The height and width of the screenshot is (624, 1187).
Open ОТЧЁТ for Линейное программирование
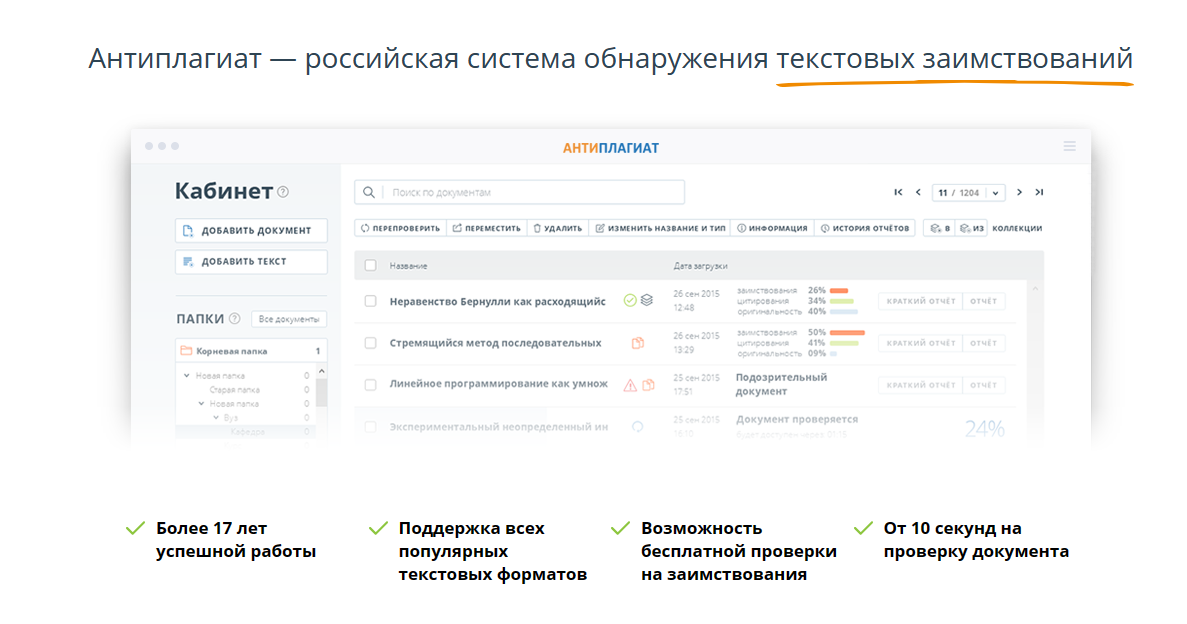pyautogui.click(x=983, y=385)
